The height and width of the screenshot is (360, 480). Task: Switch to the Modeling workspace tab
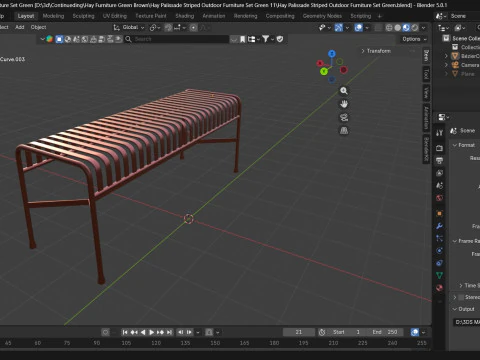[x=53, y=16]
